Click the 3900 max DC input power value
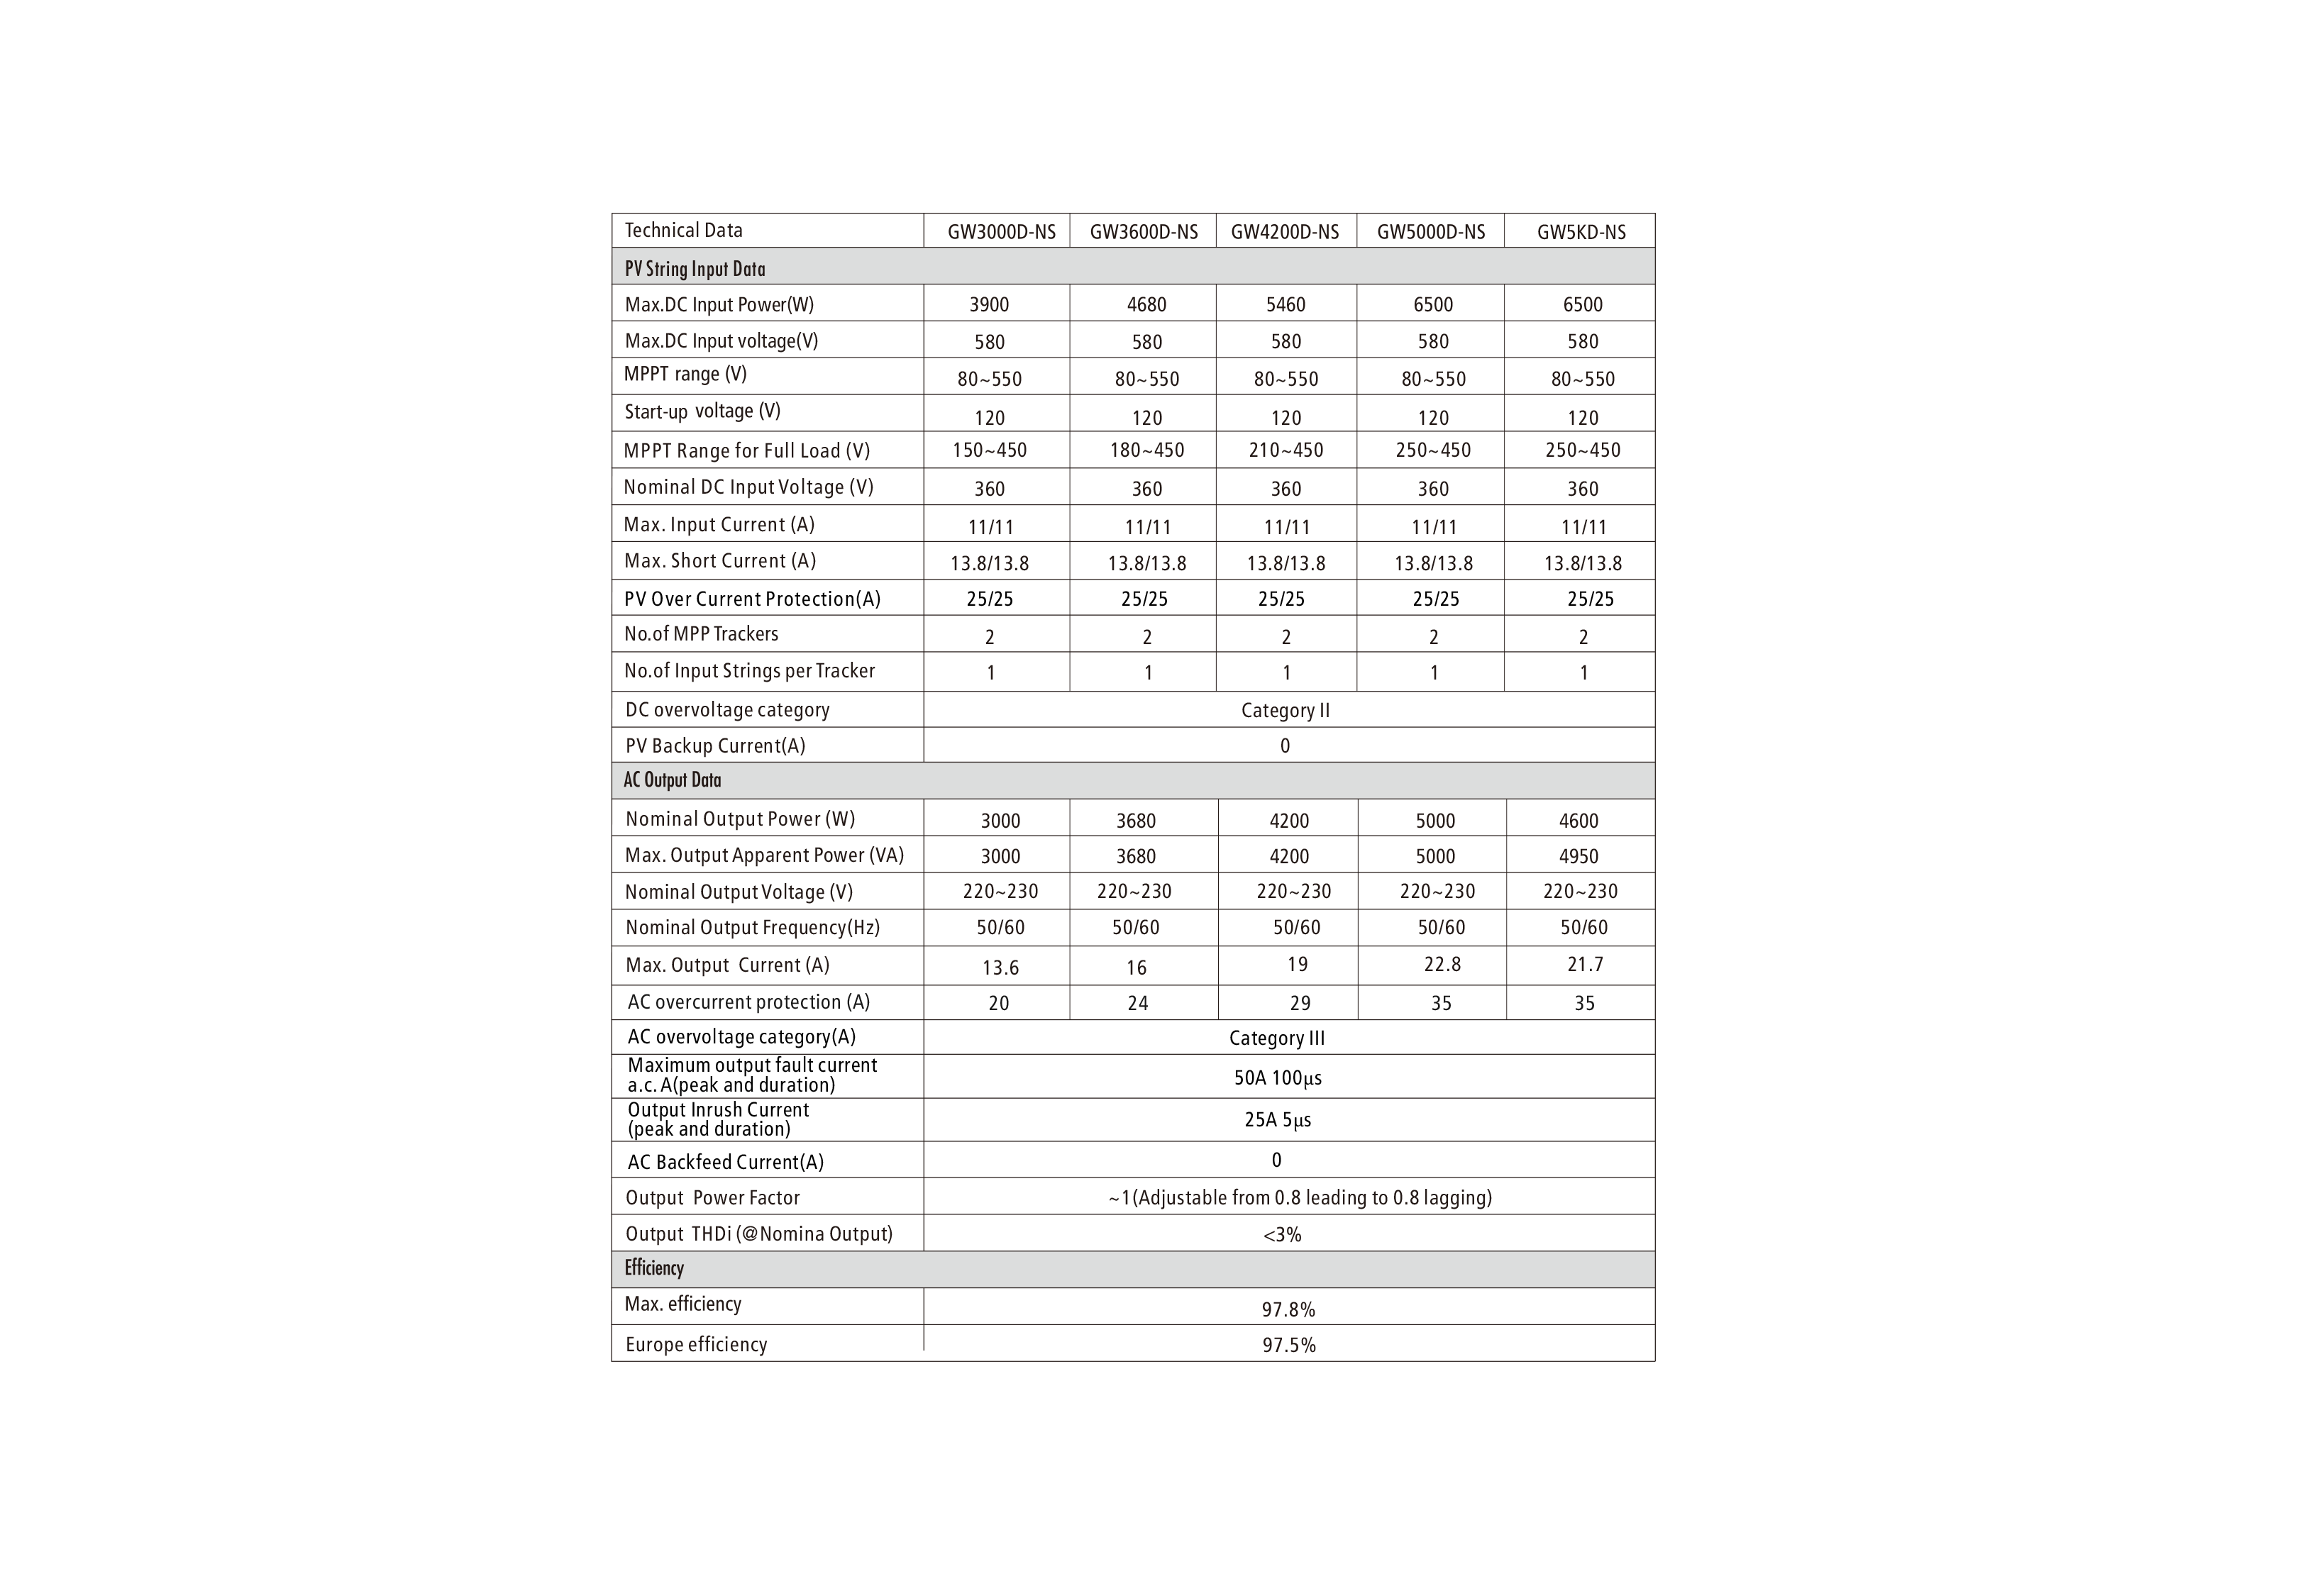 coord(989,304)
